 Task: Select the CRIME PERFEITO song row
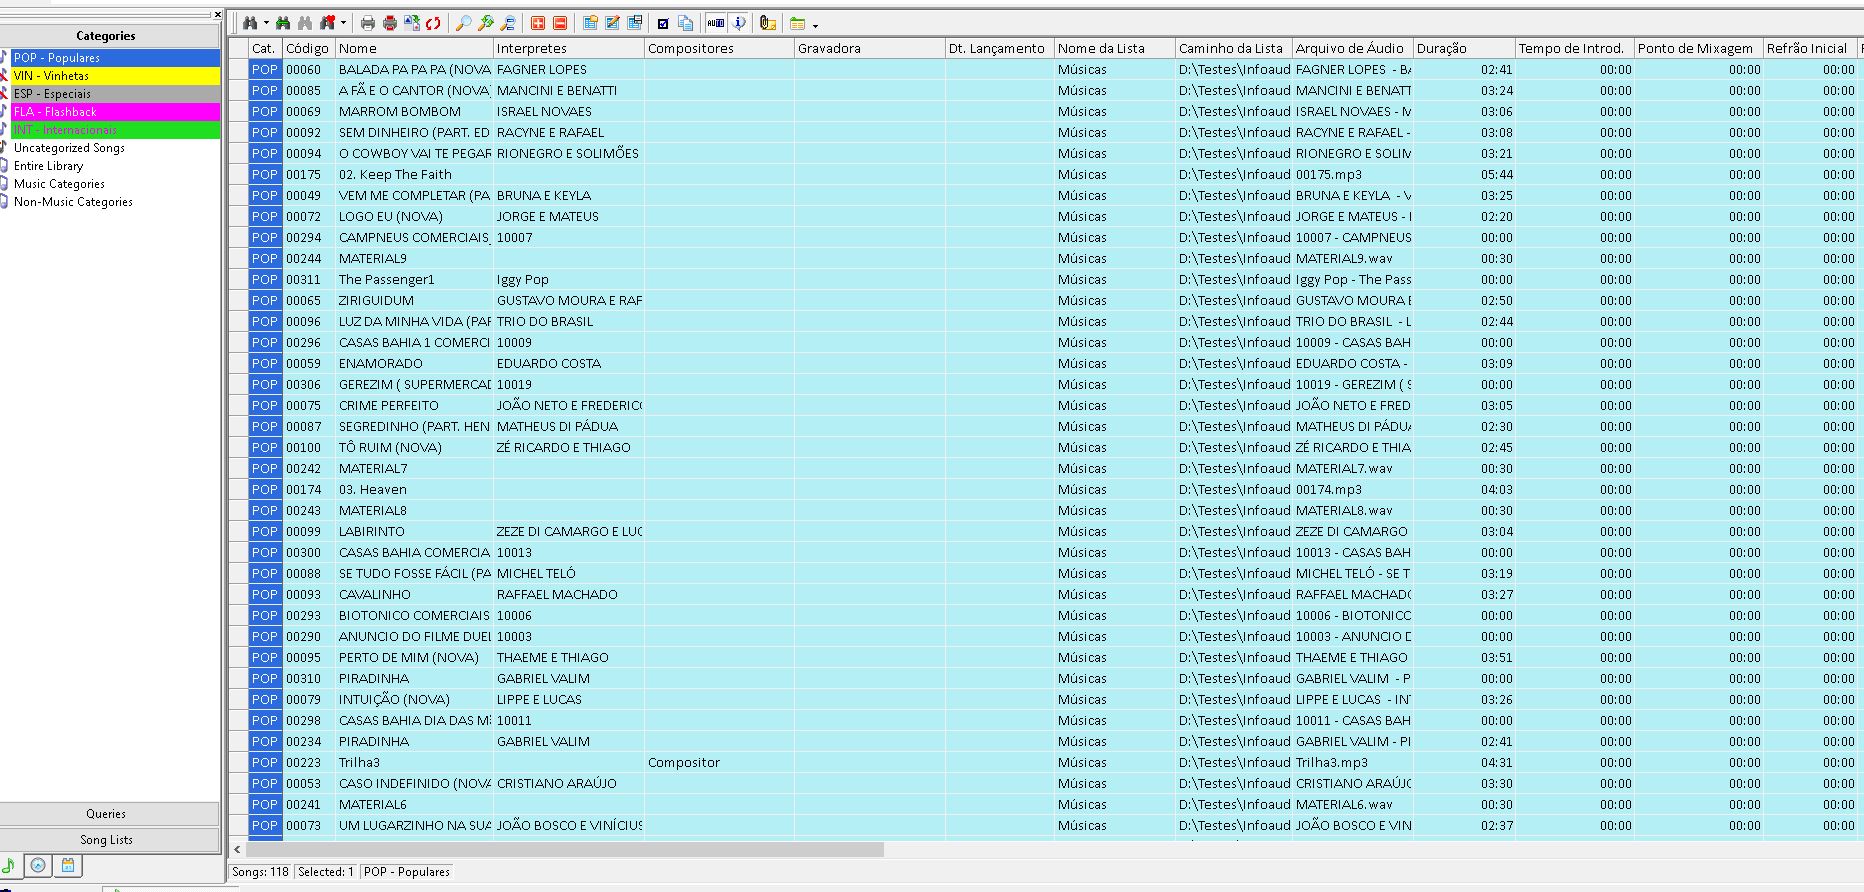1045,405
